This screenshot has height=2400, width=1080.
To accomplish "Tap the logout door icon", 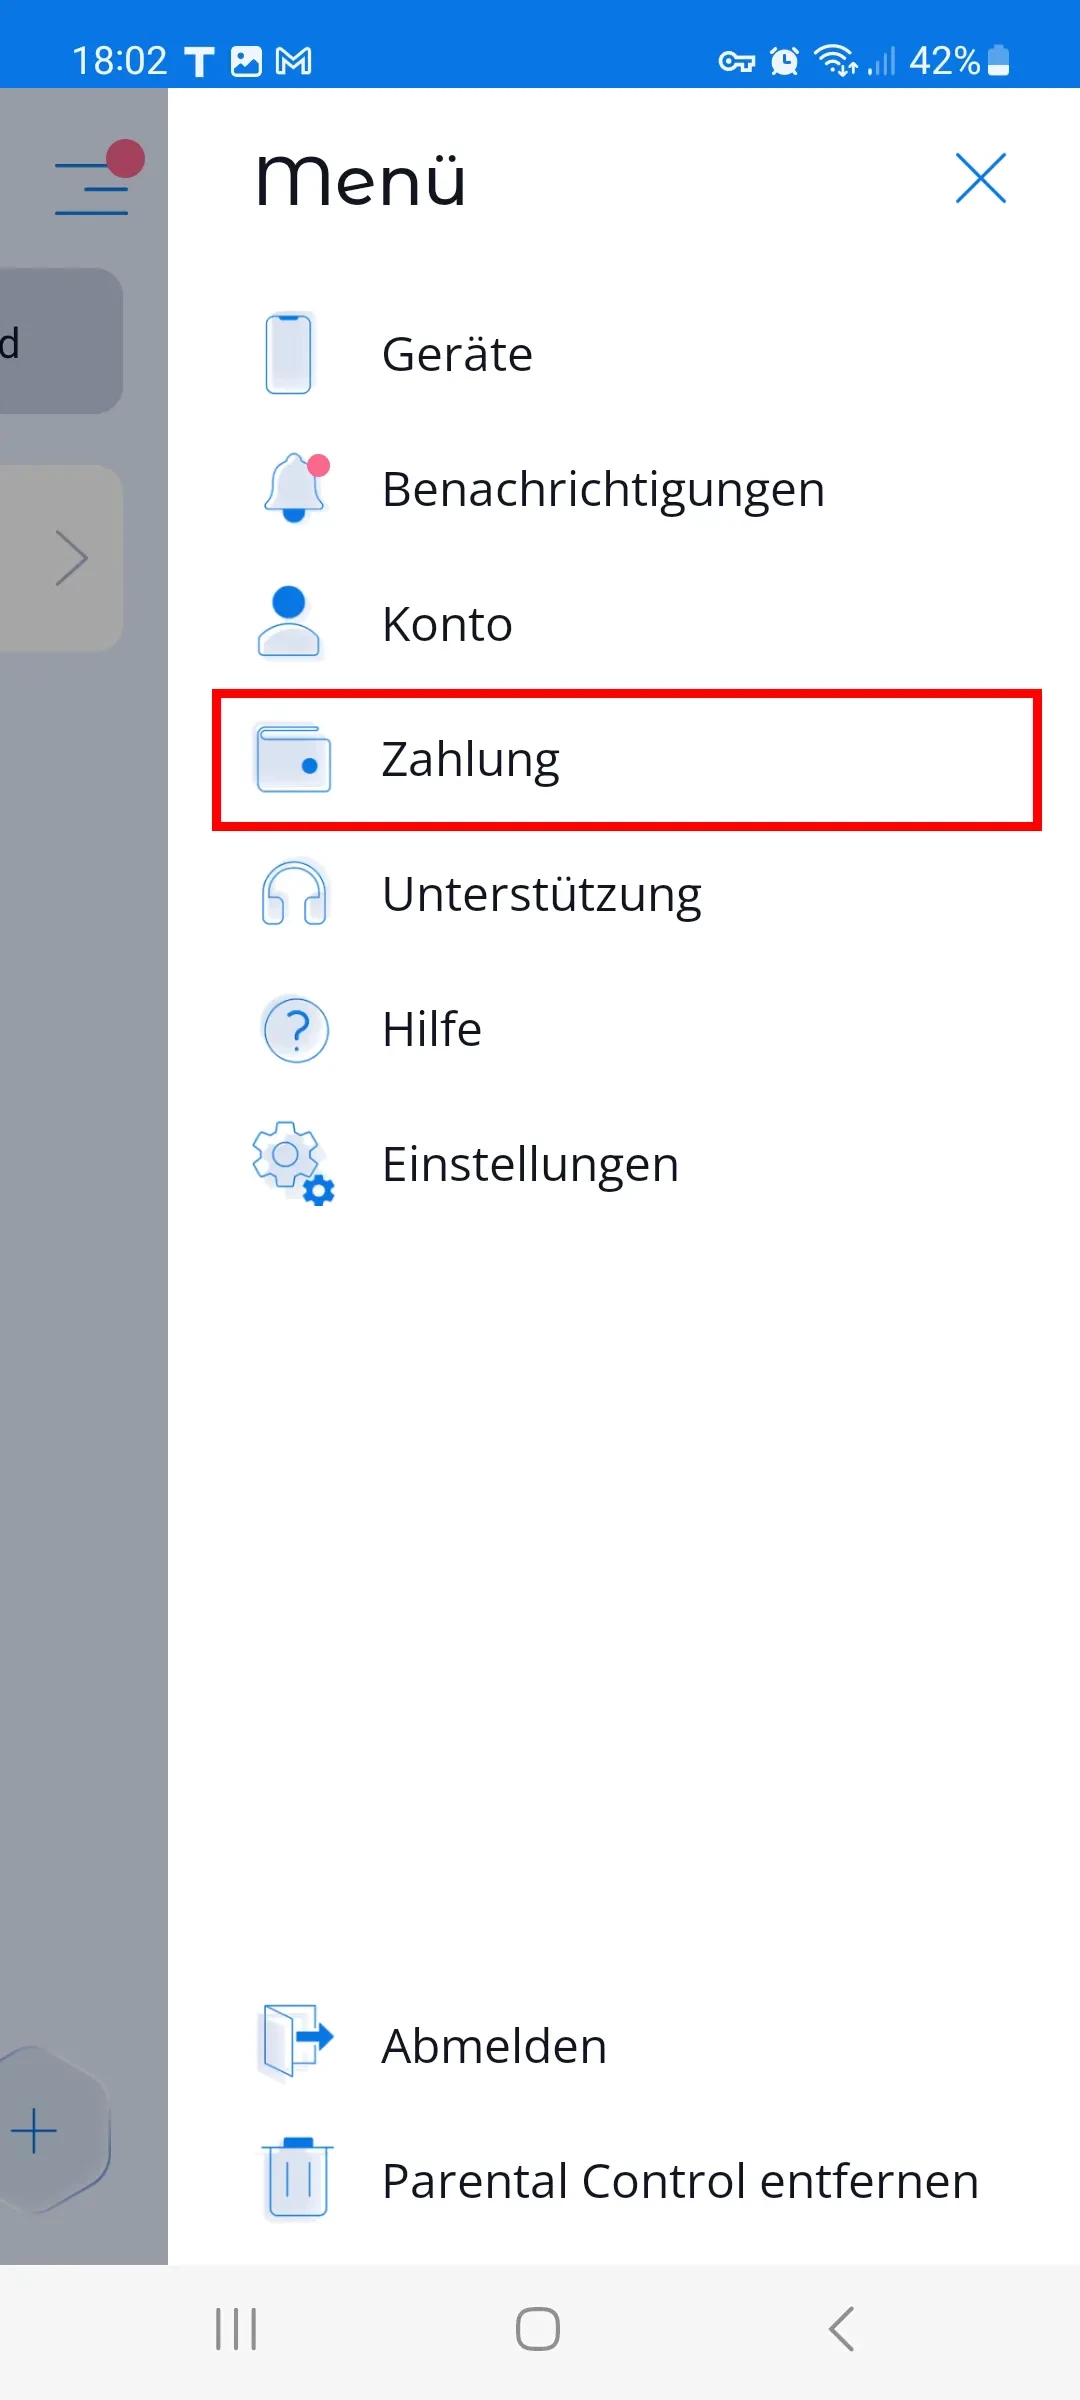I will [x=294, y=2041].
